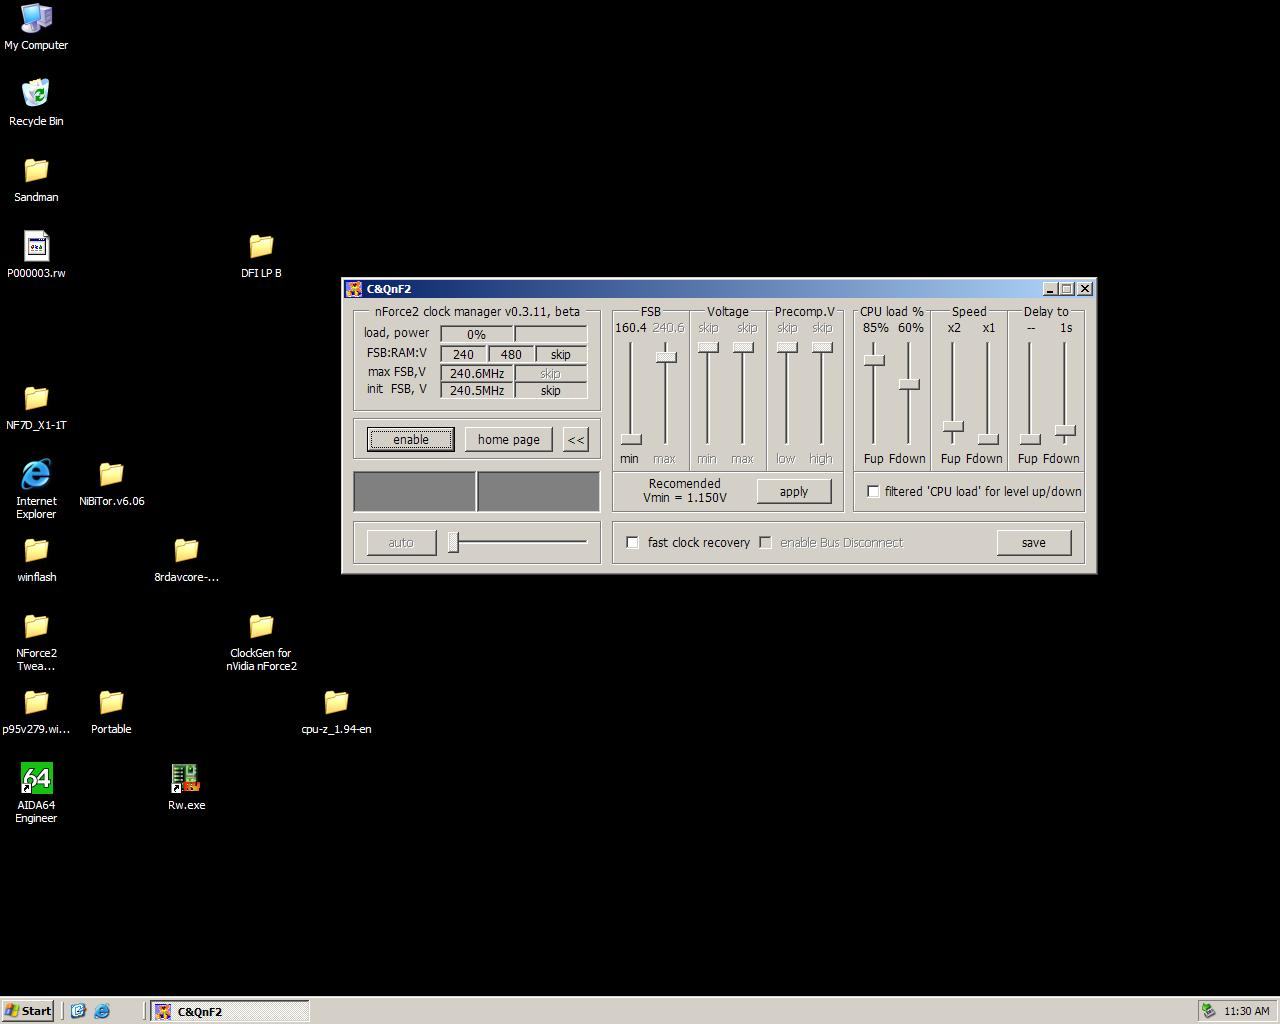The width and height of the screenshot is (1280, 1024).
Task: Click init FSB 240.5MHz field
Action: coord(477,390)
